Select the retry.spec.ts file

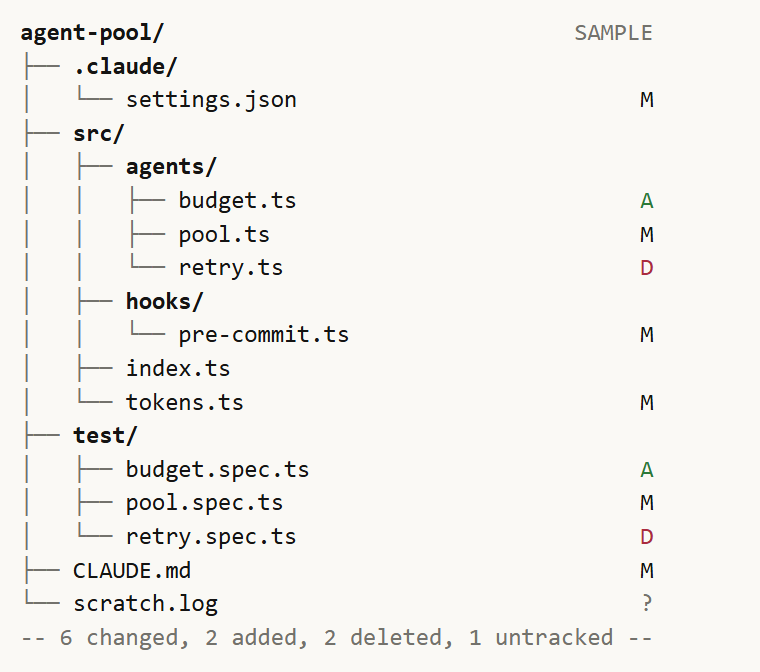click(x=211, y=537)
